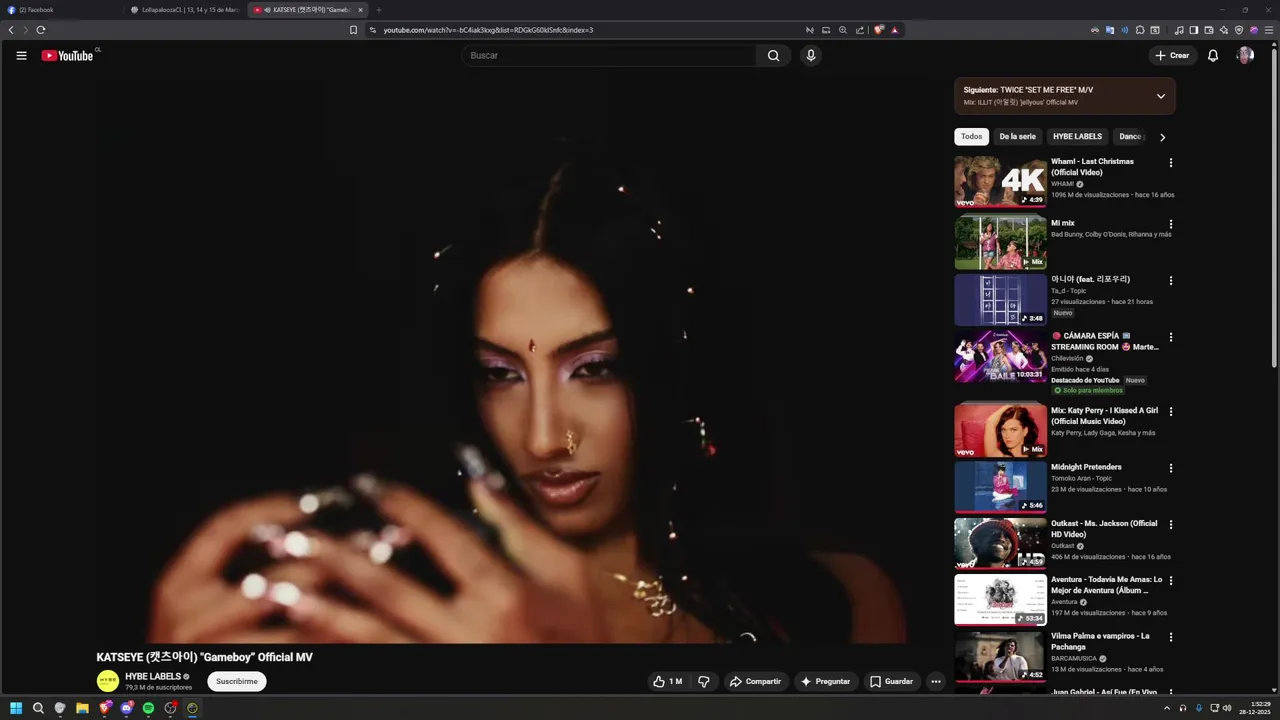Switch to the Facebook browser tab

point(60,10)
